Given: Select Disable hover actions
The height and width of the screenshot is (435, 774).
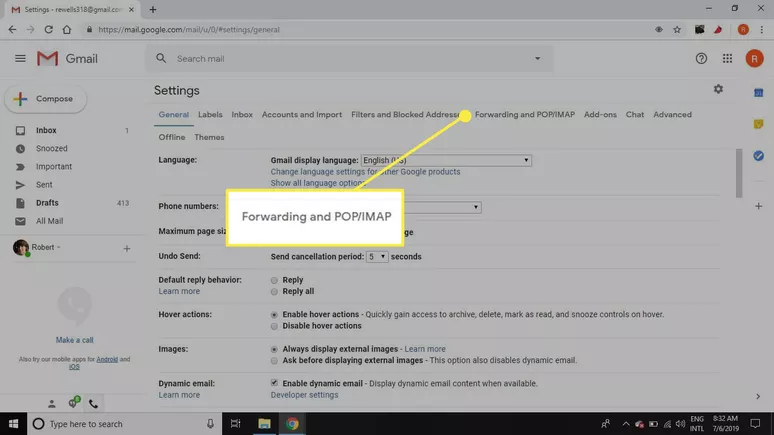Looking at the screenshot, I should [274, 326].
